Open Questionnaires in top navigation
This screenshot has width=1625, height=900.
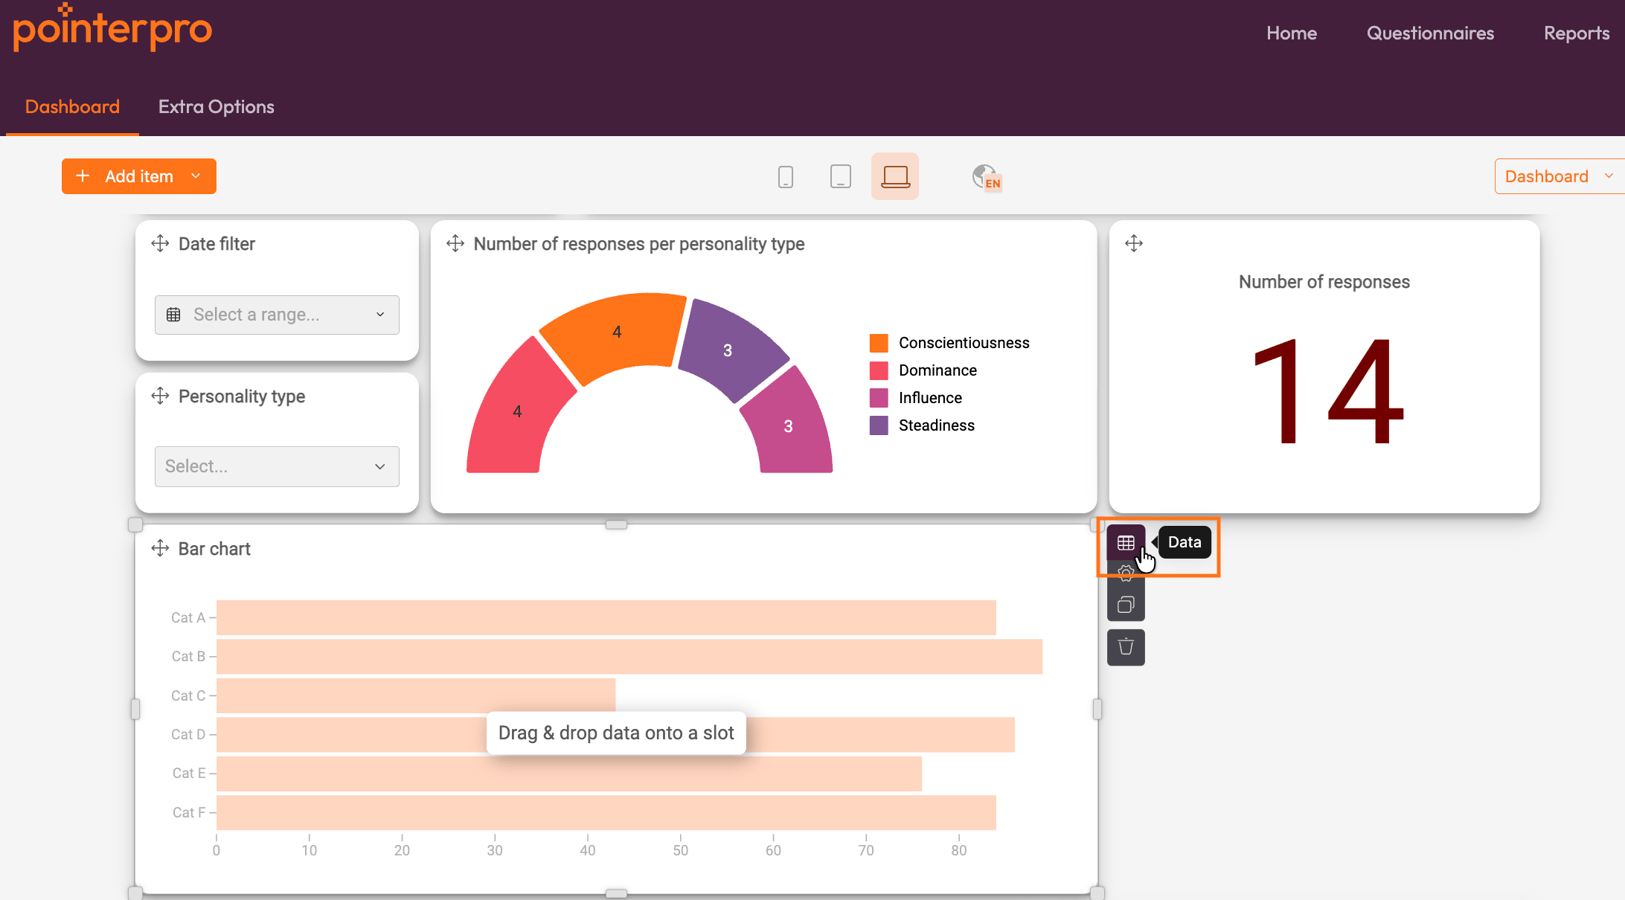pos(1430,33)
